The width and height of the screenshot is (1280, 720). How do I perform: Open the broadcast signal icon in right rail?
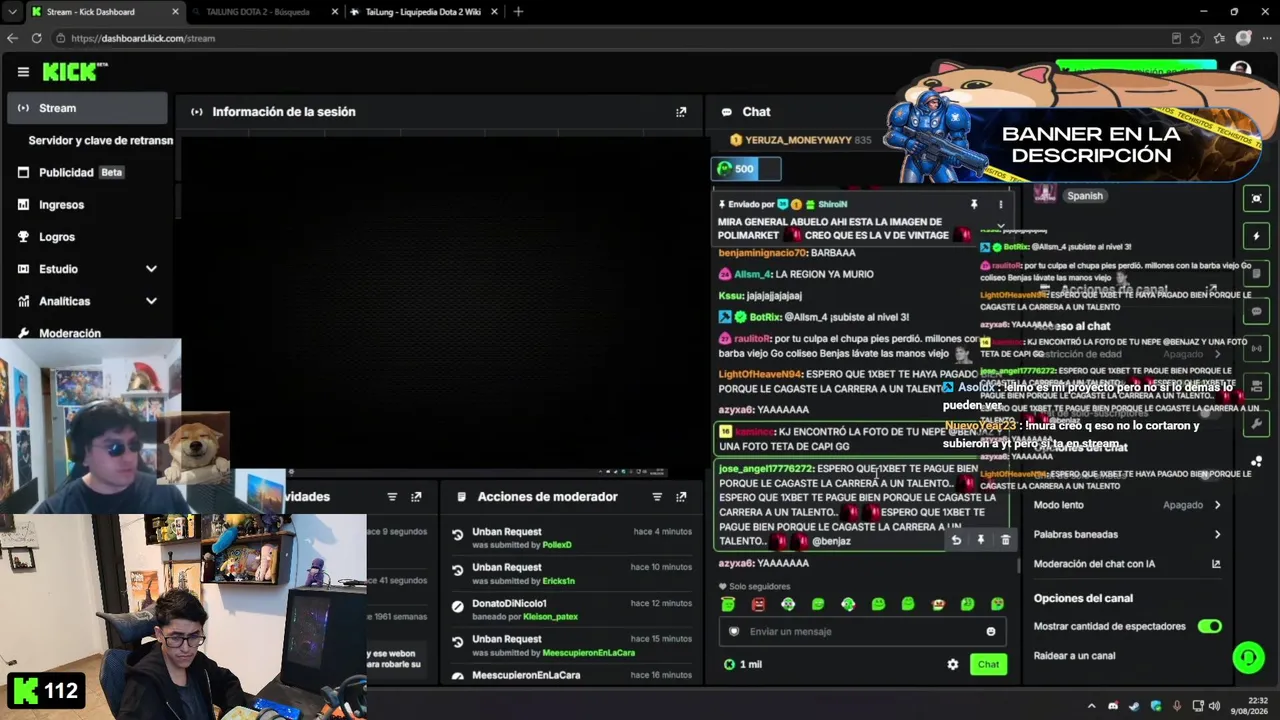tap(1257, 348)
